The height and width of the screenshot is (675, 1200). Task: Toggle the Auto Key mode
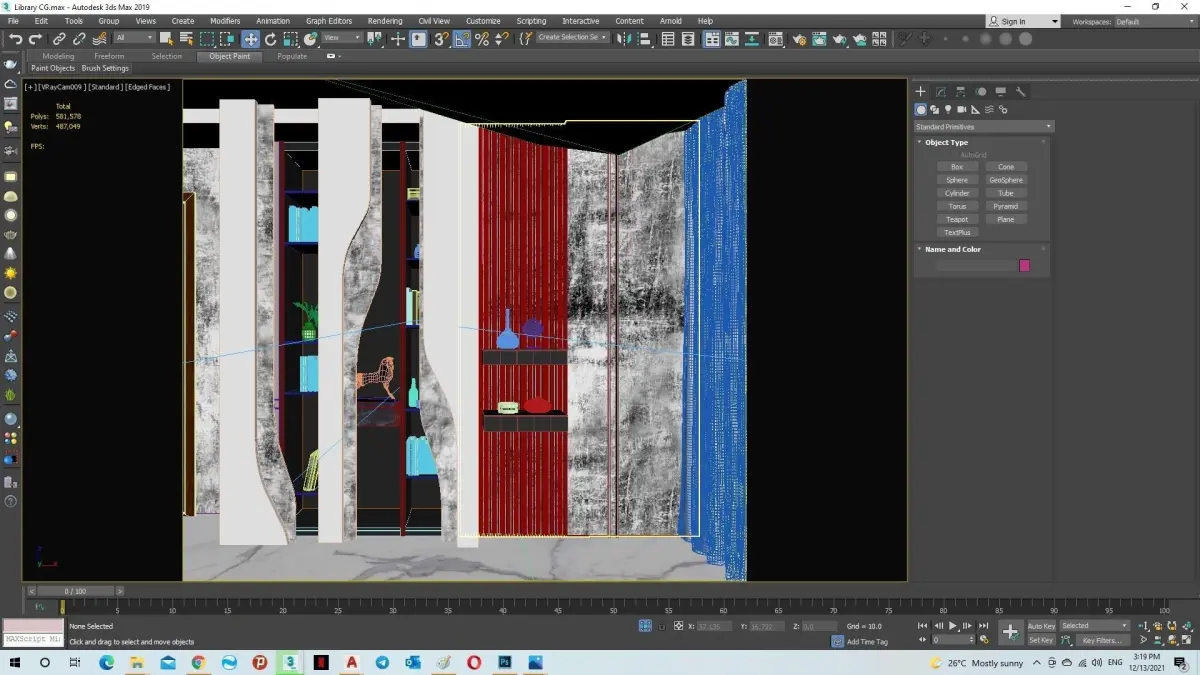[x=1041, y=626]
